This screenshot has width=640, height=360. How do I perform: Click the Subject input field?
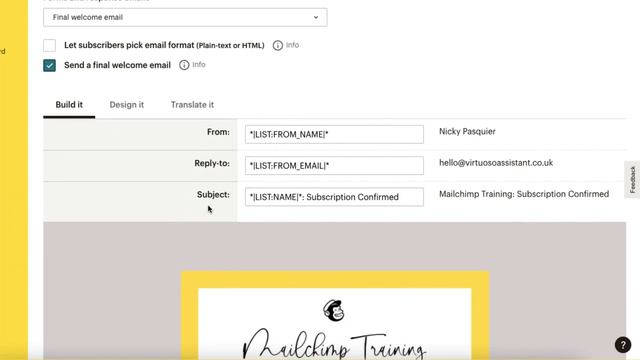click(334, 197)
